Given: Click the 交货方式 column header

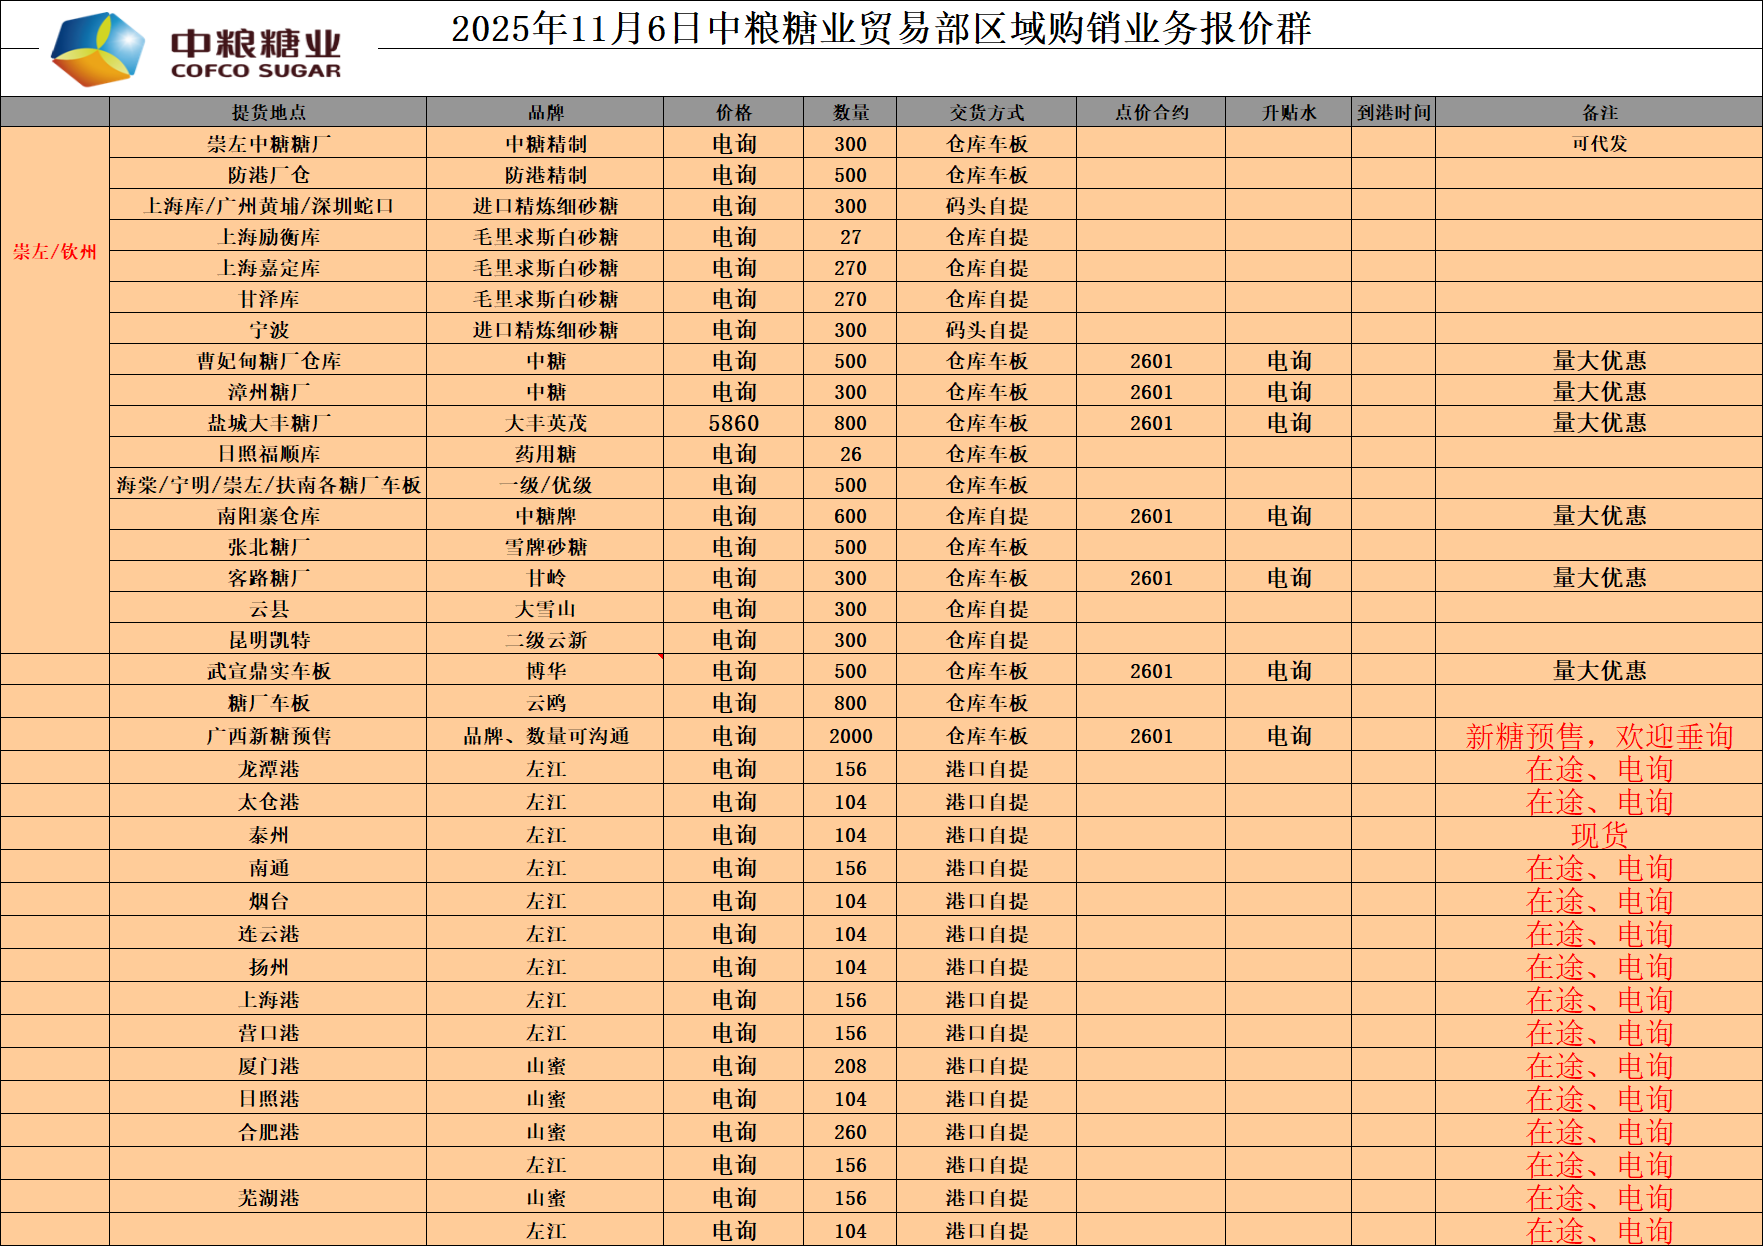Looking at the screenshot, I should [x=986, y=112].
